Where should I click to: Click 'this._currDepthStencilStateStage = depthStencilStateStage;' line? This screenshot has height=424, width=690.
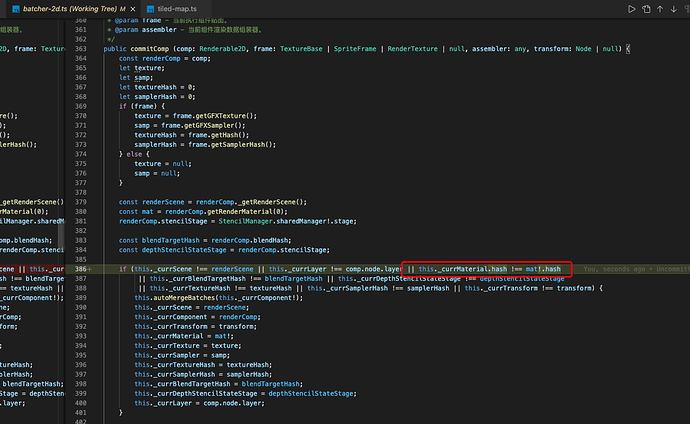[245, 394]
